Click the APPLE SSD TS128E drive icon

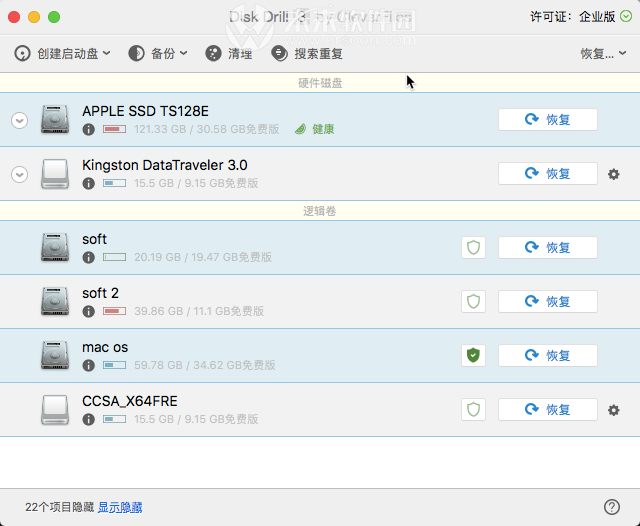(55, 120)
